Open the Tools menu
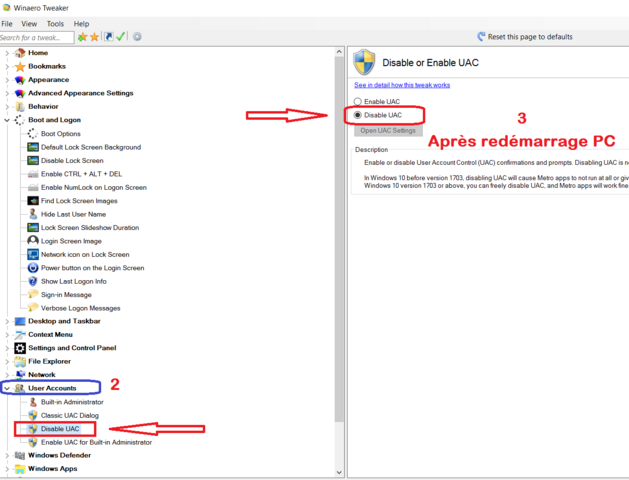Screen dimensions: 629x480 (55, 23)
